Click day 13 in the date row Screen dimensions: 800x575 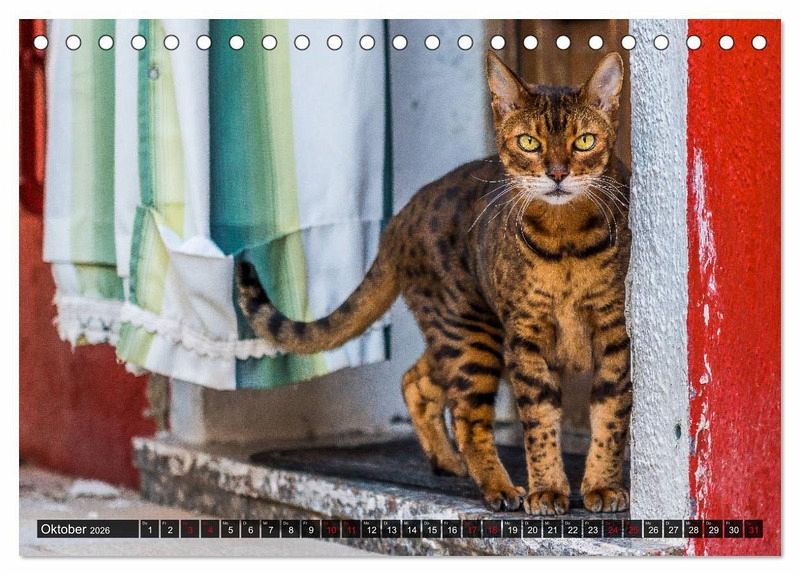(x=391, y=529)
